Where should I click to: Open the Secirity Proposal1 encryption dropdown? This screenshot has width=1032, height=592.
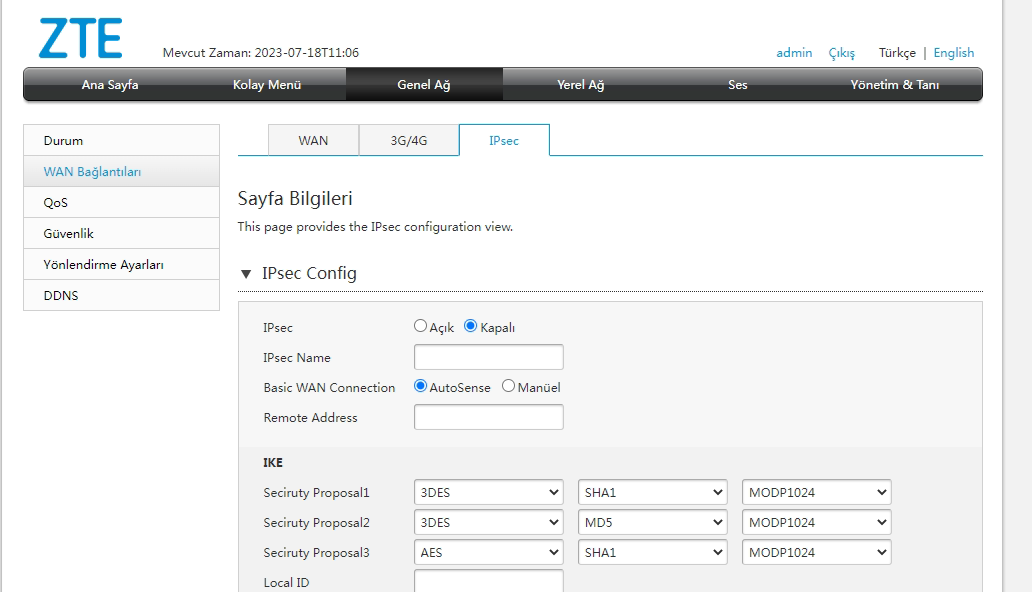[x=488, y=491]
